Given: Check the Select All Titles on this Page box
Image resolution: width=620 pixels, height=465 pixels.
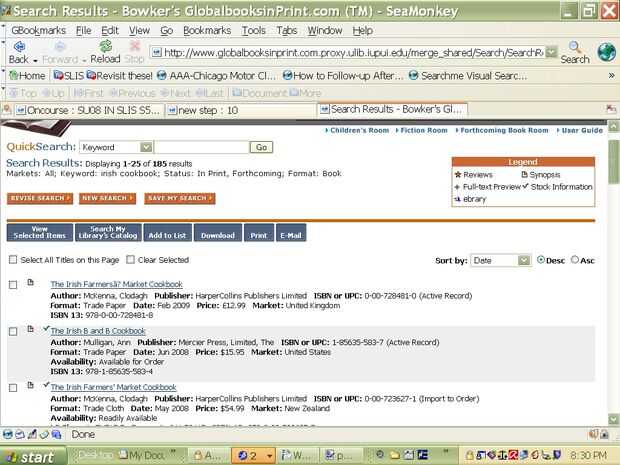Looking at the screenshot, I should [x=13, y=259].
